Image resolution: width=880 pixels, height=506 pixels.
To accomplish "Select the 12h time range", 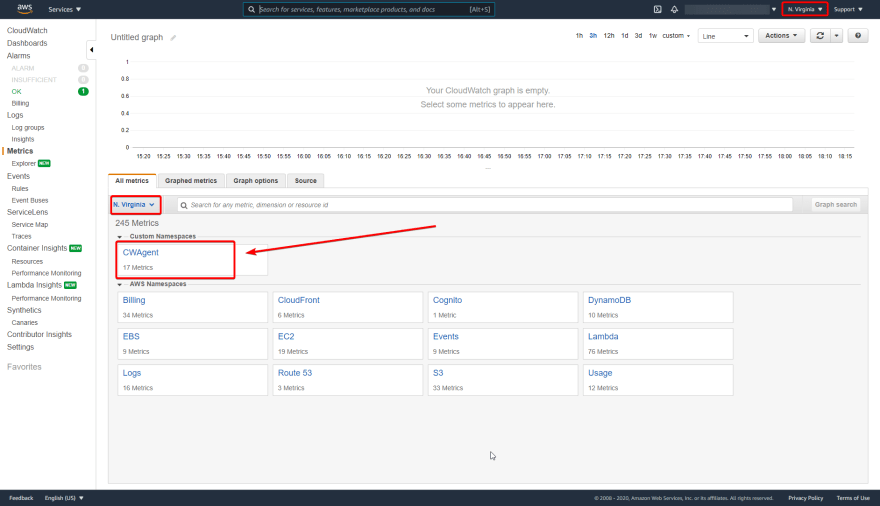I will tap(609, 36).
